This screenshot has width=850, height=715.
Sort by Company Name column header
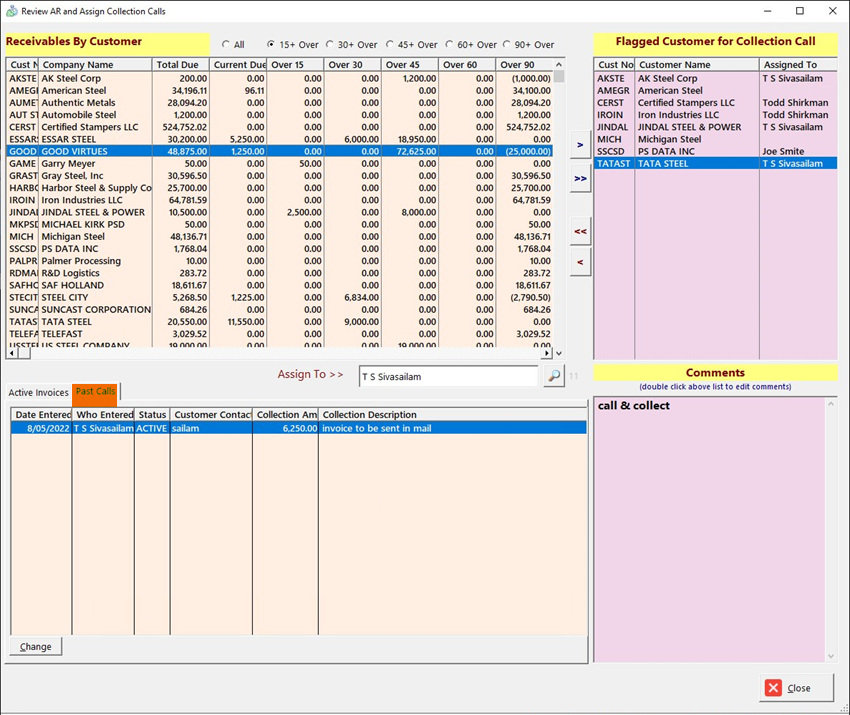95,65
